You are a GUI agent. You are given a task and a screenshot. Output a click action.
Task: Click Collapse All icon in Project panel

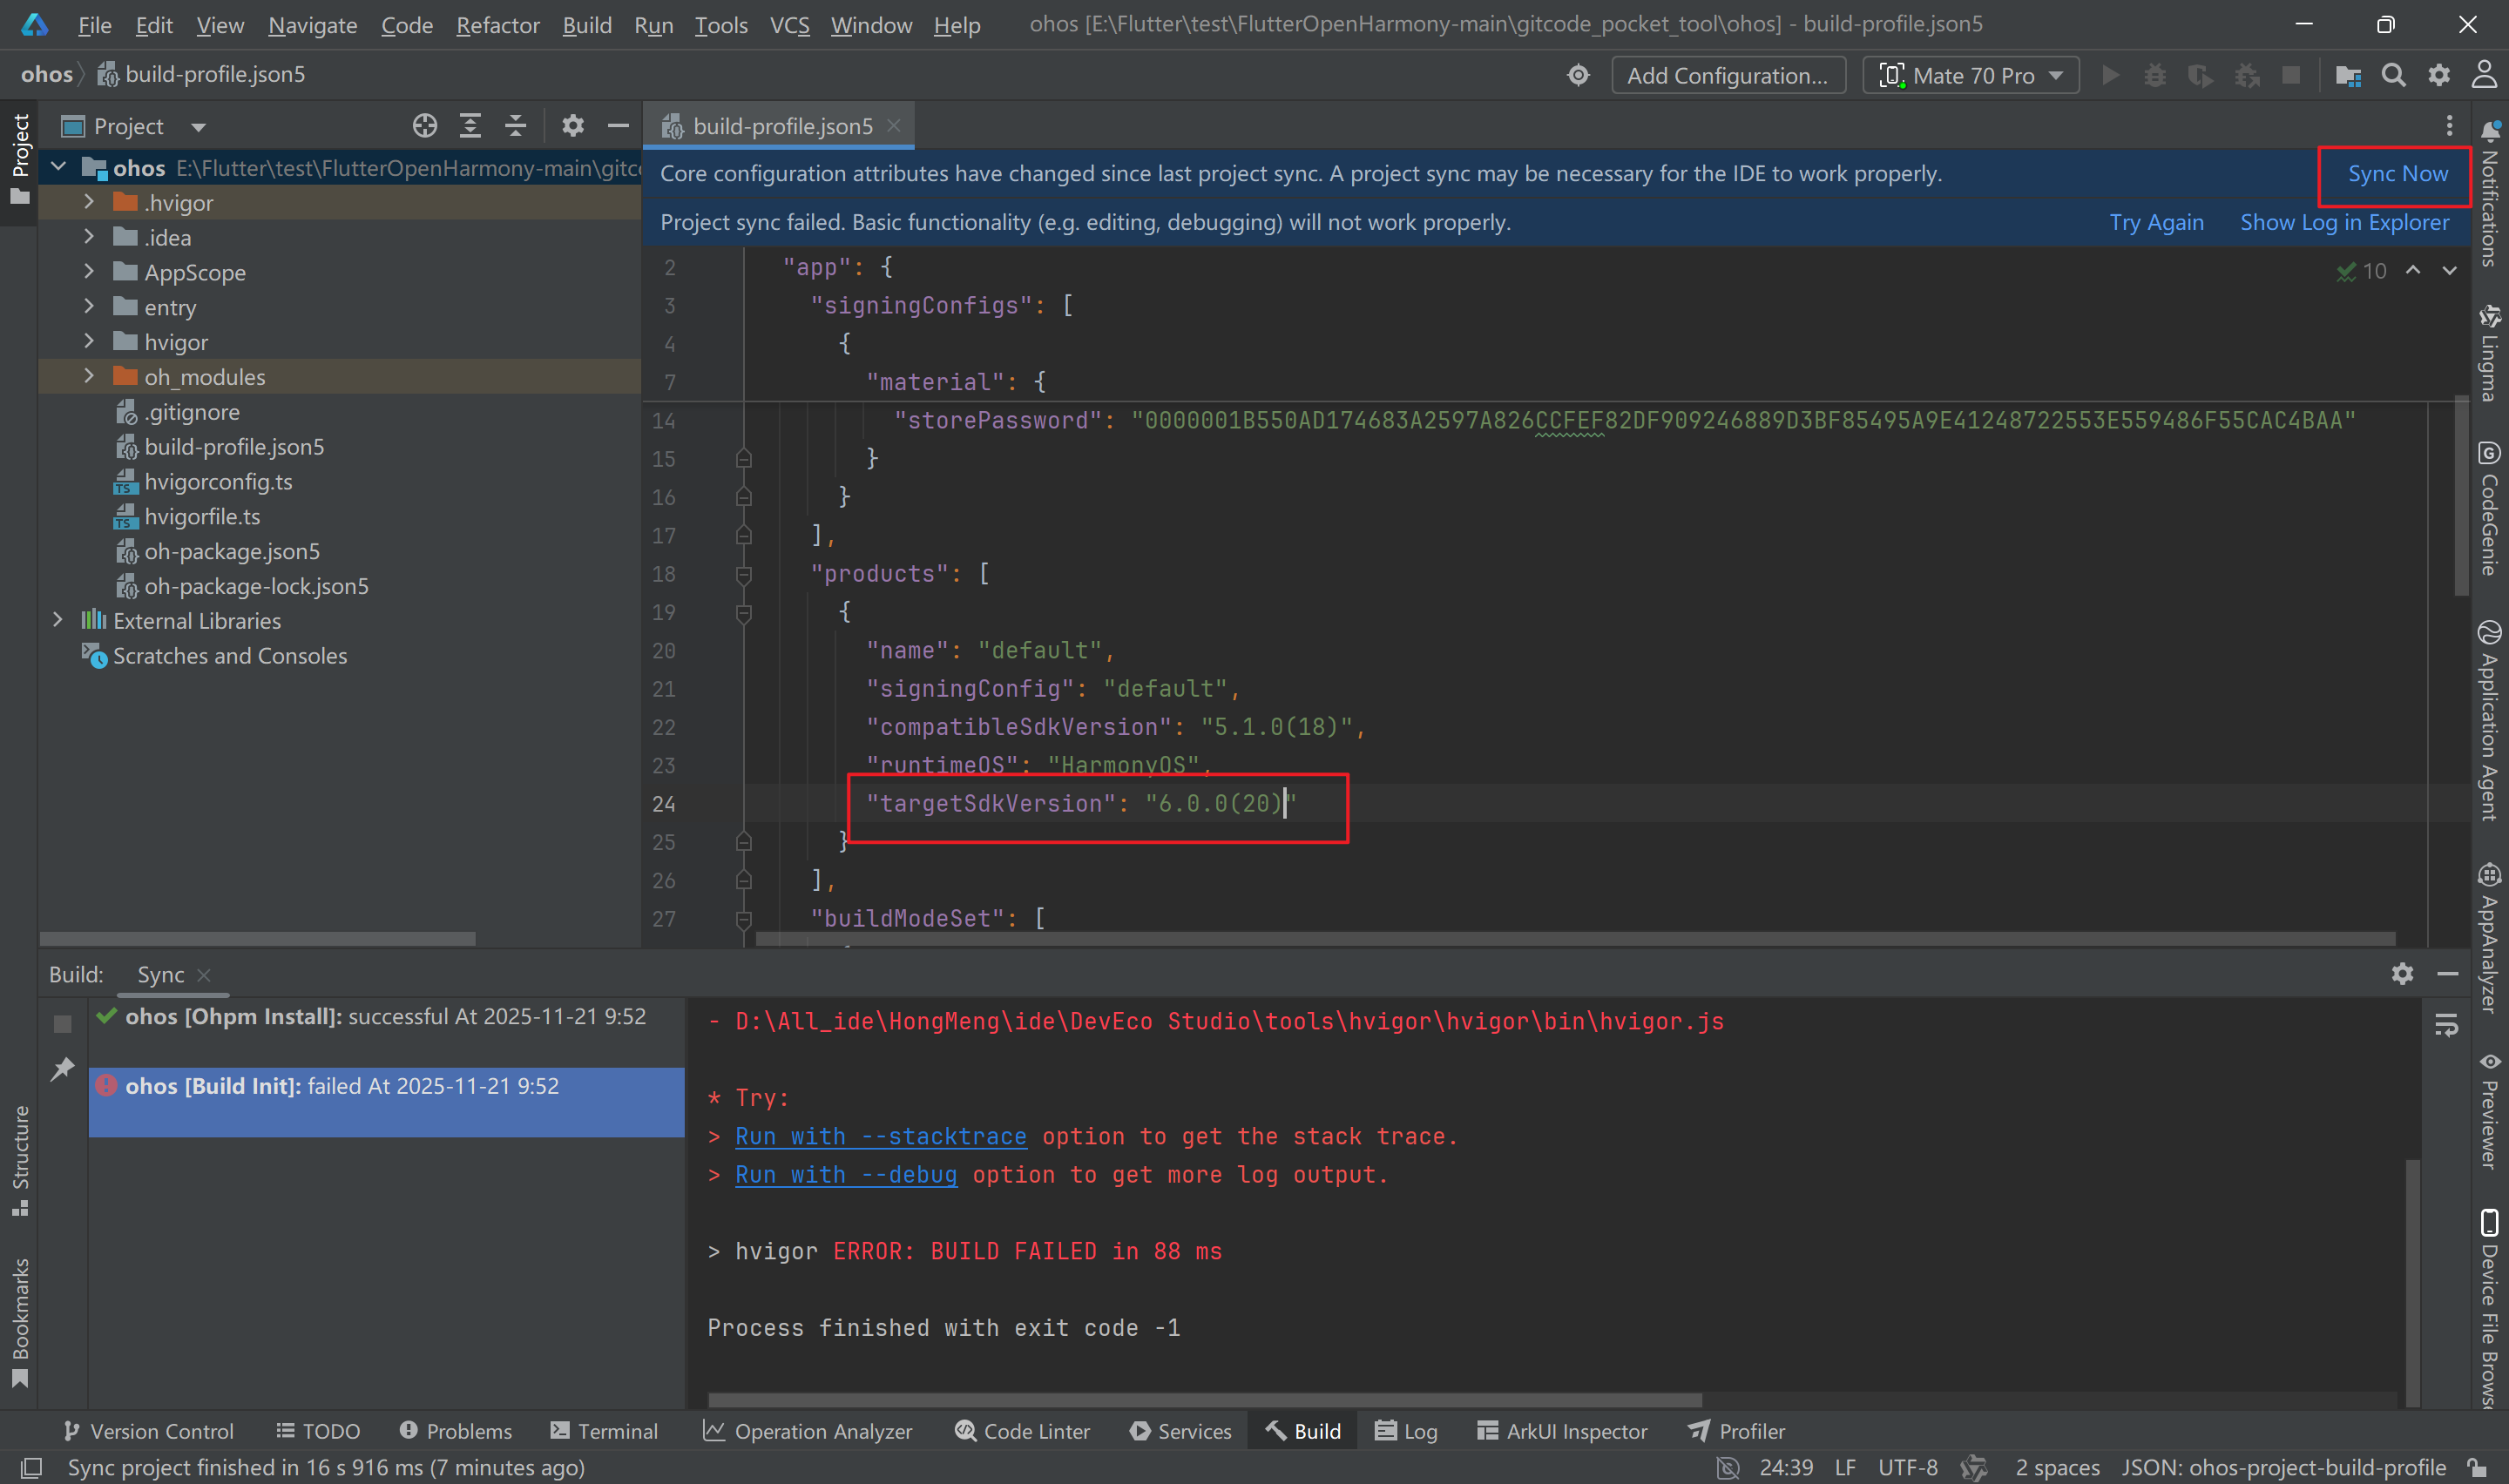coord(515,126)
